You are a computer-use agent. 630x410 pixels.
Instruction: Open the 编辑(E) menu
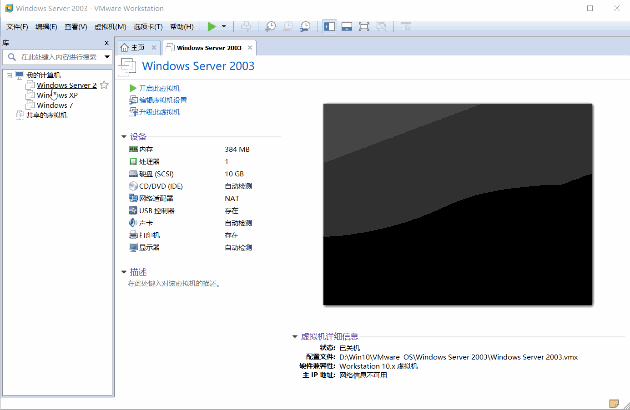[x=46, y=27]
